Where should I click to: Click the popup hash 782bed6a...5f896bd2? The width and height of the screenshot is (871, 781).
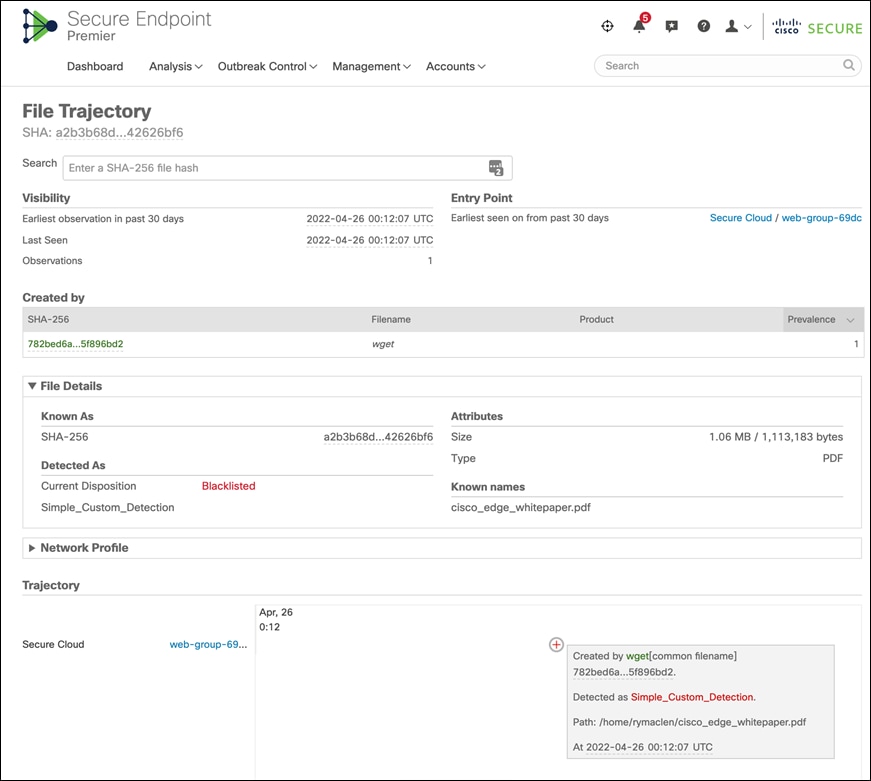[624, 672]
